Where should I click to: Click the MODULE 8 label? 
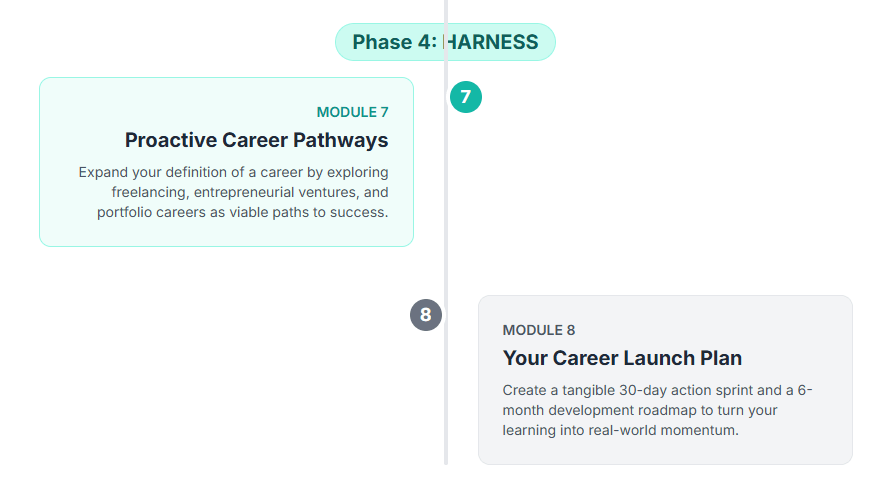click(539, 330)
